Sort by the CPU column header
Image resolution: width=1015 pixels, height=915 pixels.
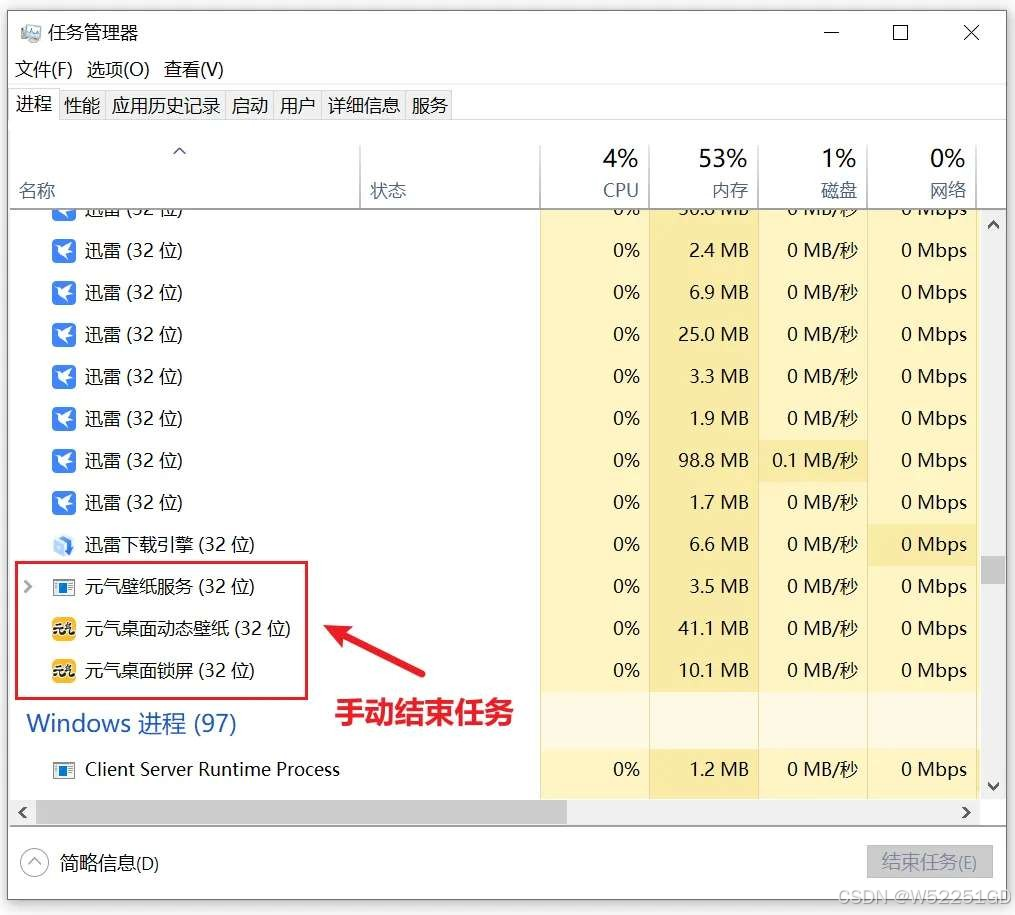(594, 175)
